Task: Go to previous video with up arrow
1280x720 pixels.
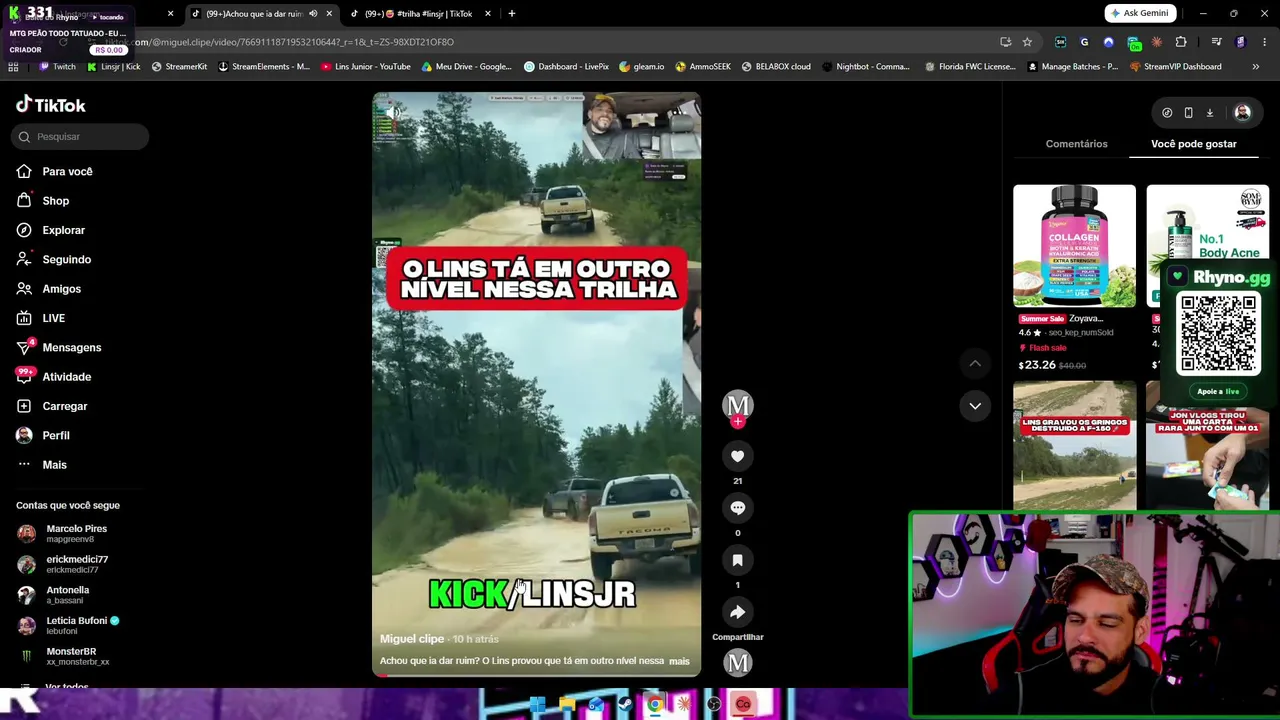Action: point(975,363)
